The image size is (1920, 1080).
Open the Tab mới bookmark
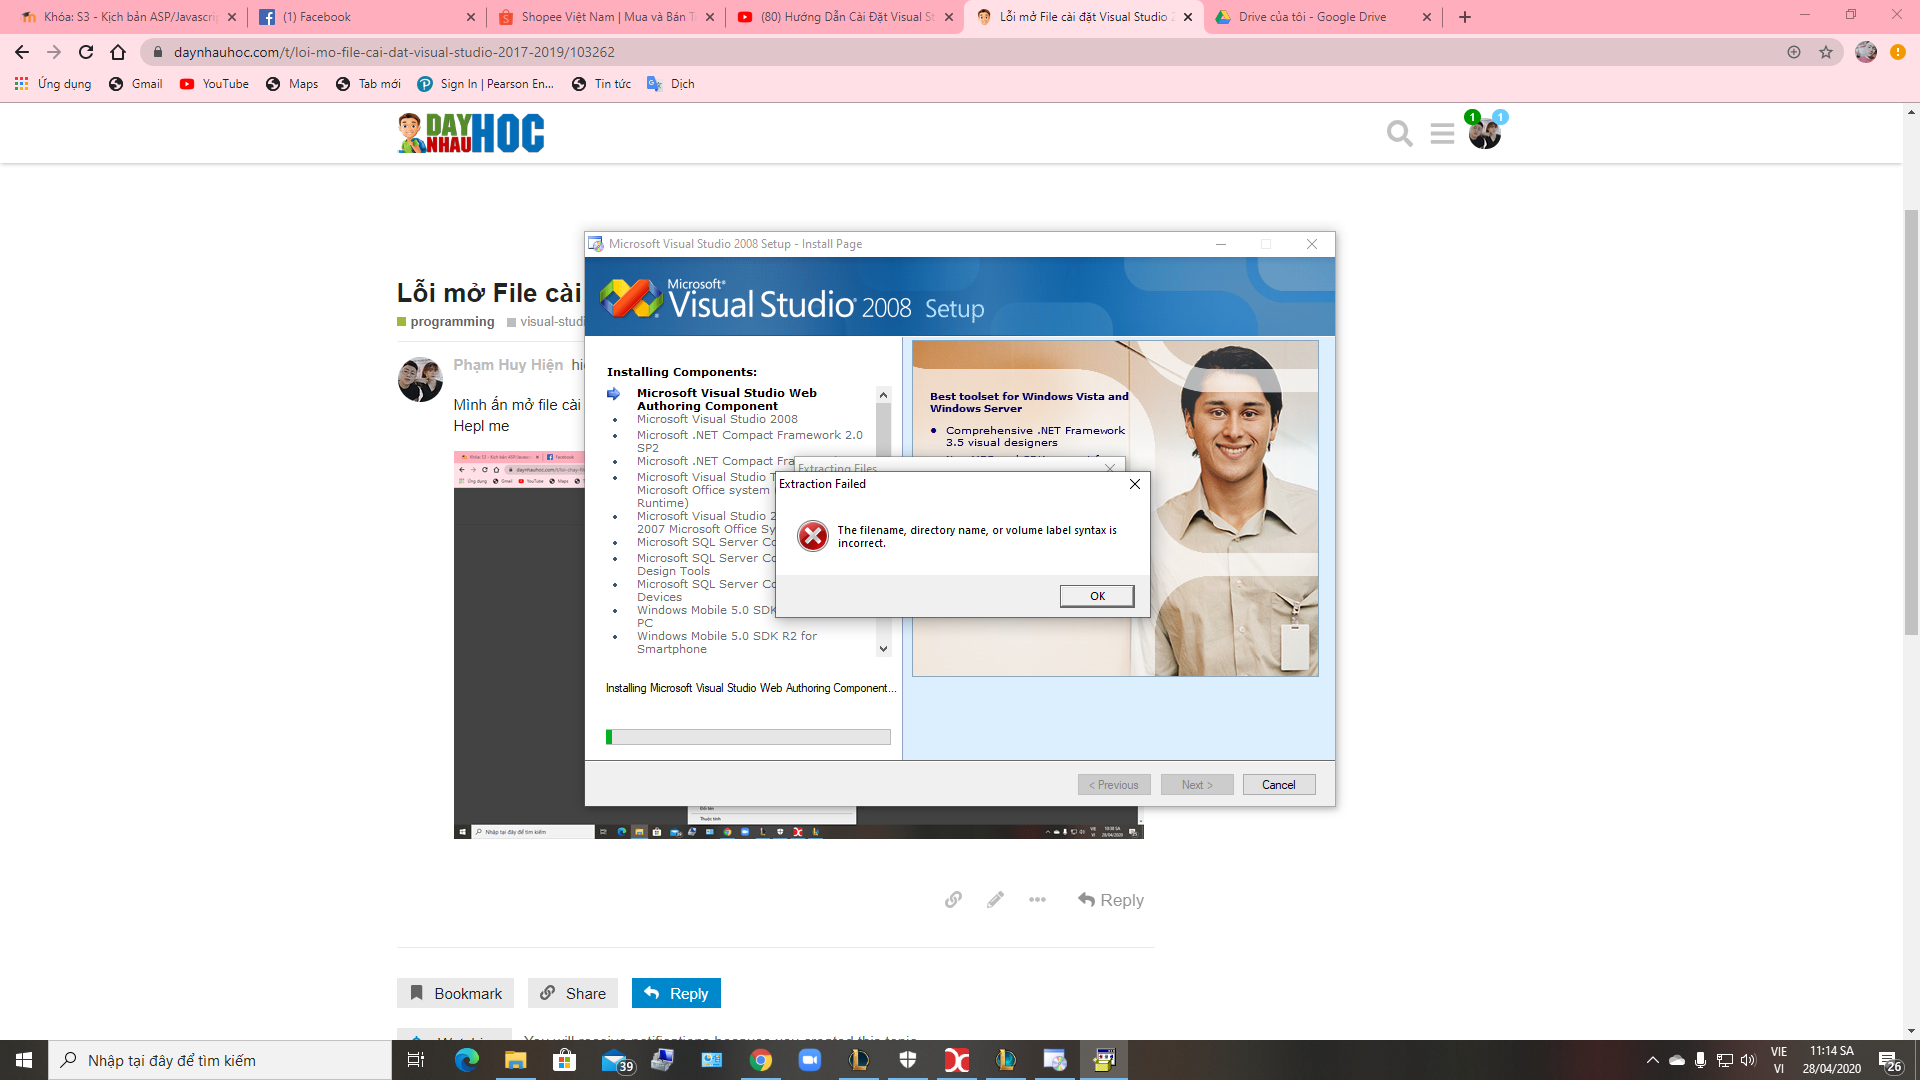coord(368,84)
